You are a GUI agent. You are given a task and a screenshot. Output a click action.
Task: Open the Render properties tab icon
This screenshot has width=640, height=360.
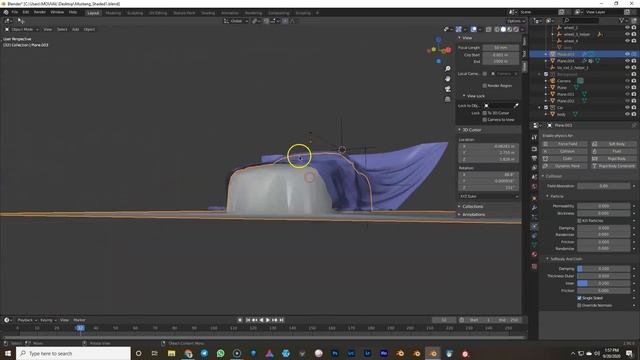point(534,149)
